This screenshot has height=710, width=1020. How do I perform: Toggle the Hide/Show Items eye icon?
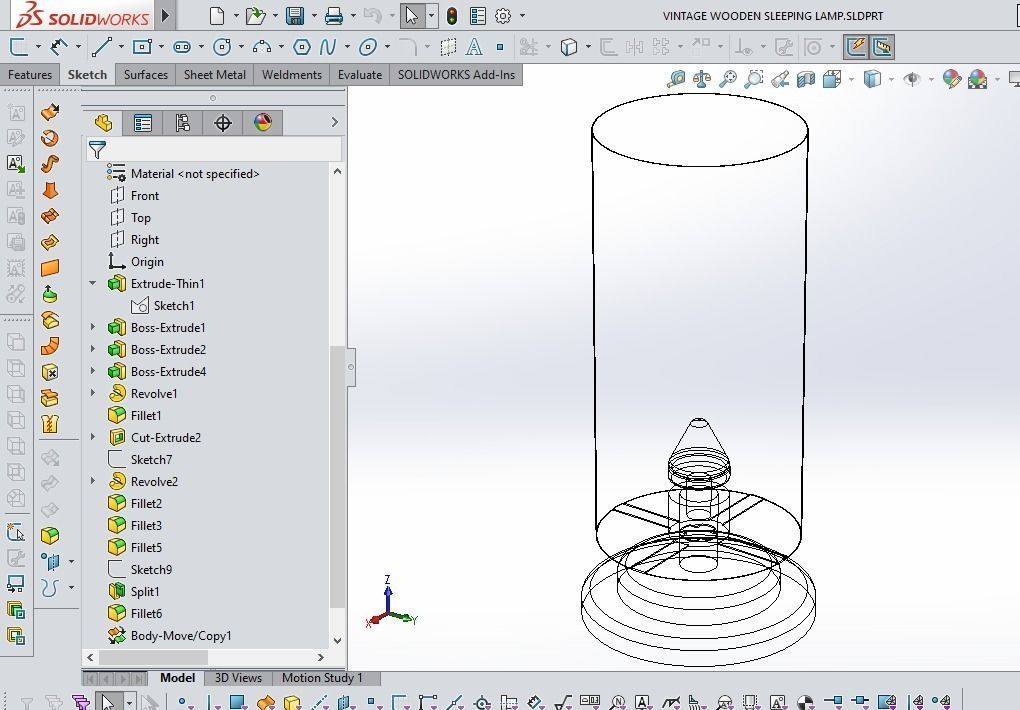click(x=912, y=79)
